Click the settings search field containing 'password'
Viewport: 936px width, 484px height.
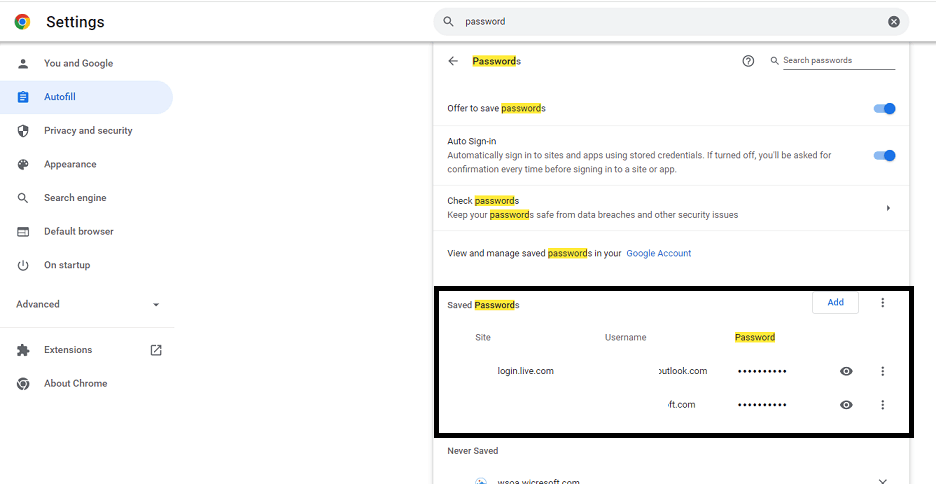pyautogui.click(x=671, y=21)
